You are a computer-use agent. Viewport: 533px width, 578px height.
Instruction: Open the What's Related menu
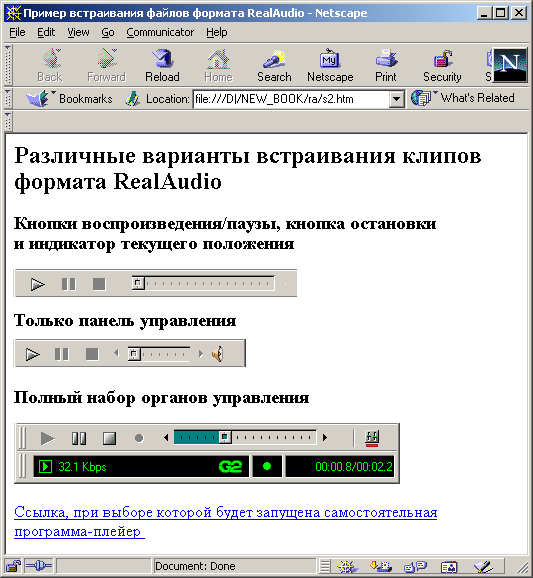tap(463, 98)
